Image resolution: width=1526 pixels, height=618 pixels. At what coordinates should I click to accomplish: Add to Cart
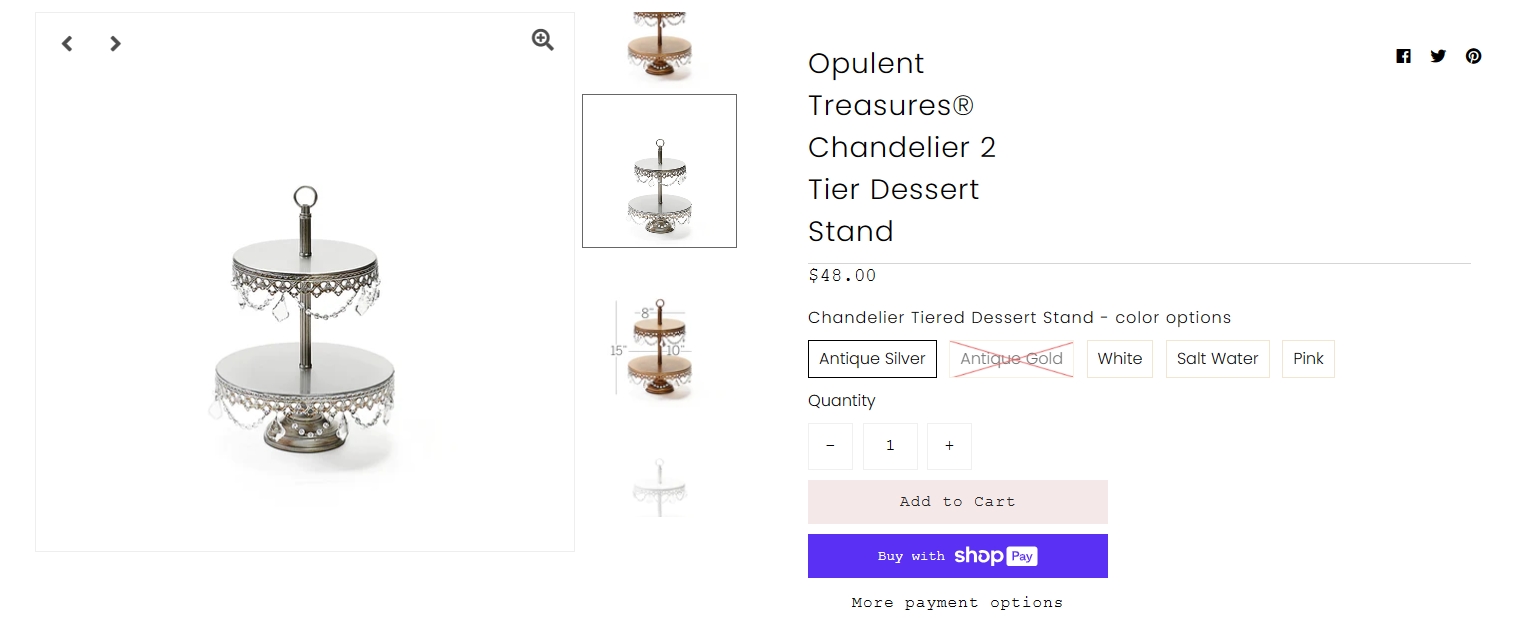[x=958, y=502]
